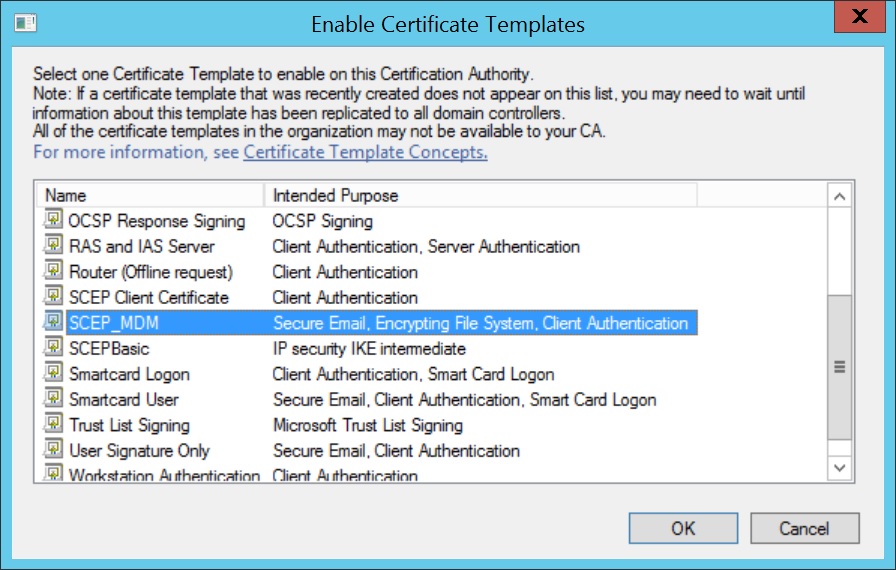Select the SCEP_MDM template entry
896x570 pixels.
tap(113, 323)
